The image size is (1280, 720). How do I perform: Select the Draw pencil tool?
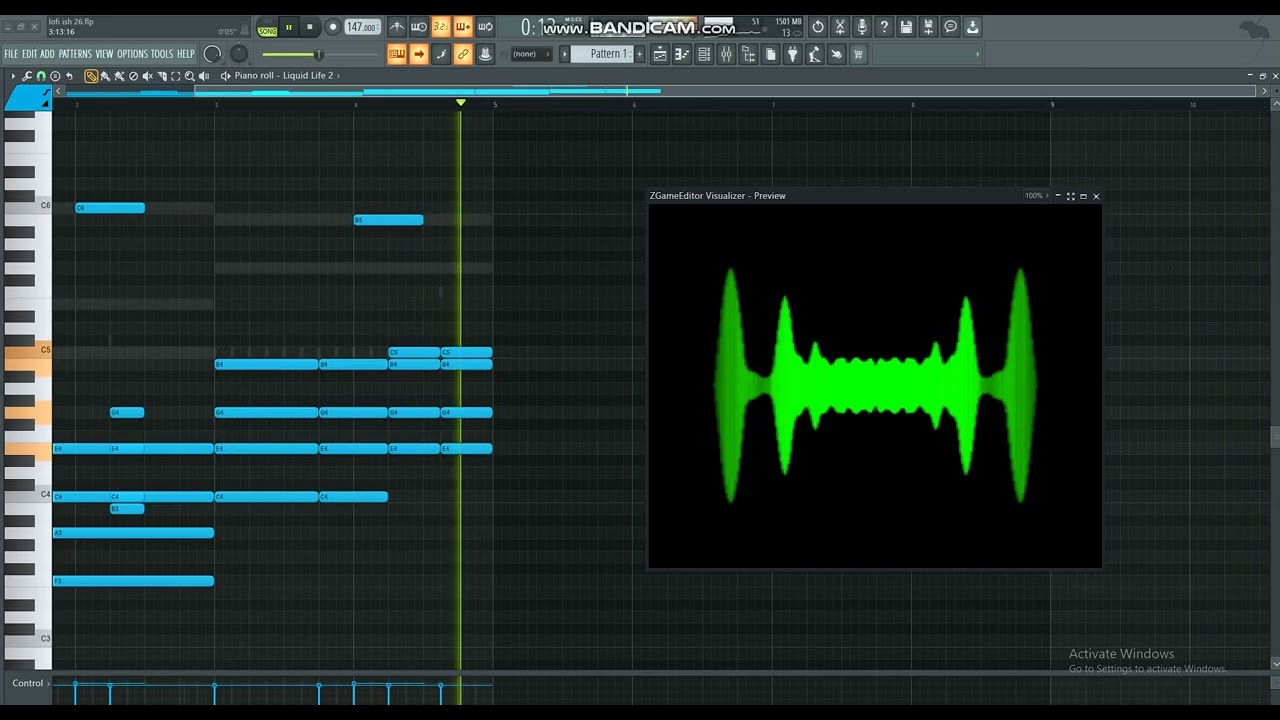coord(91,76)
